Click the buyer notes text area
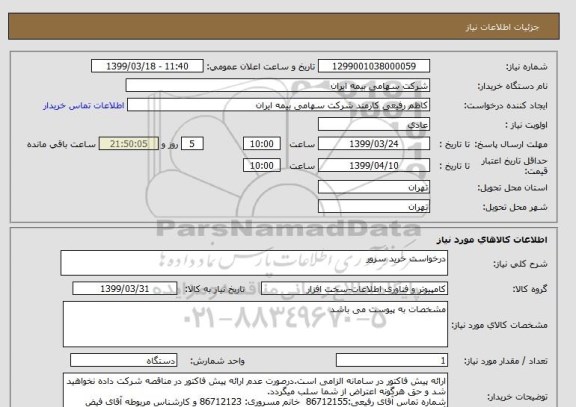The height and width of the screenshot is (407, 576). pyautogui.click(x=255, y=390)
